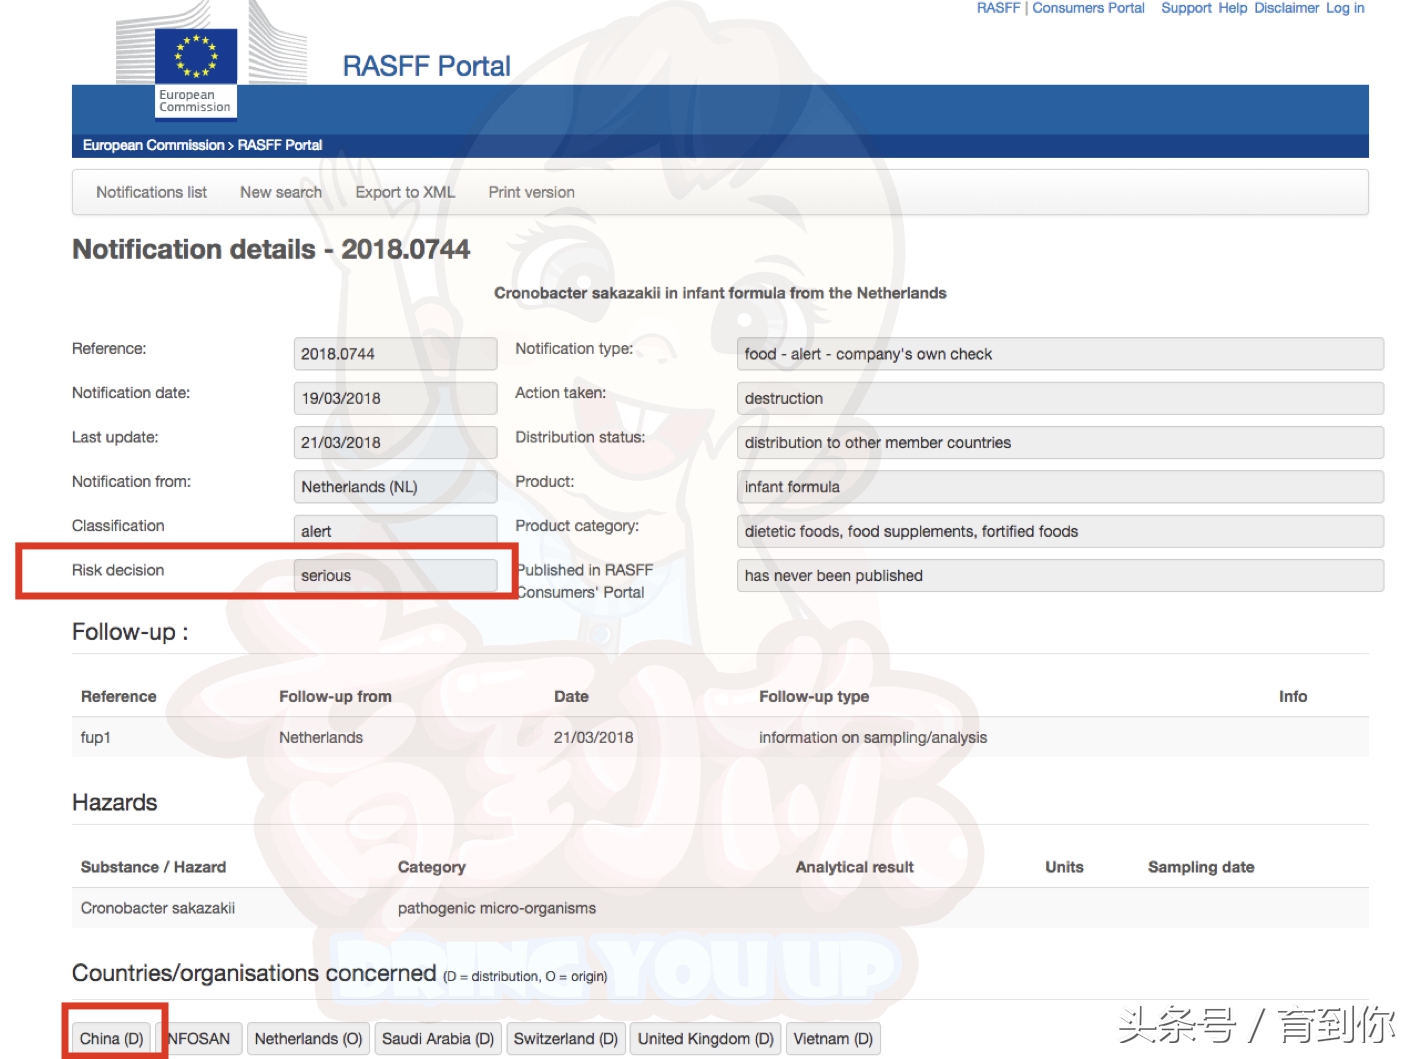Click the Product field showing infant formula
The width and height of the screenshot is (1420, 1059).
1060,487
